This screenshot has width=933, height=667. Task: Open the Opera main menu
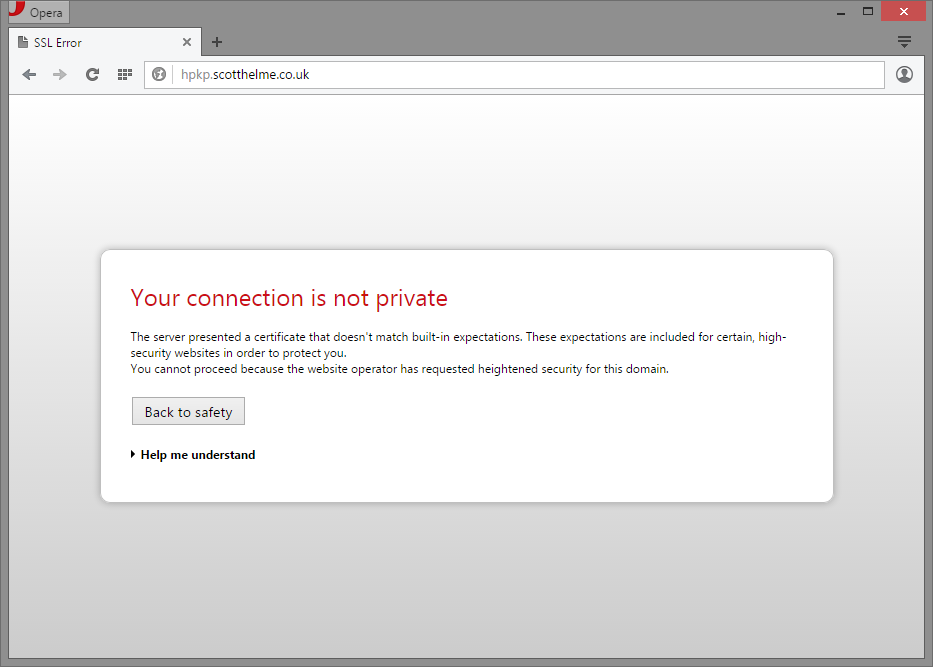pos(38,13)
